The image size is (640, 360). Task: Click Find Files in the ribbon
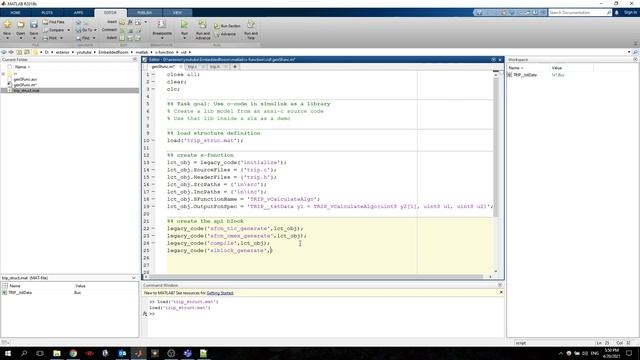(53, 22)
